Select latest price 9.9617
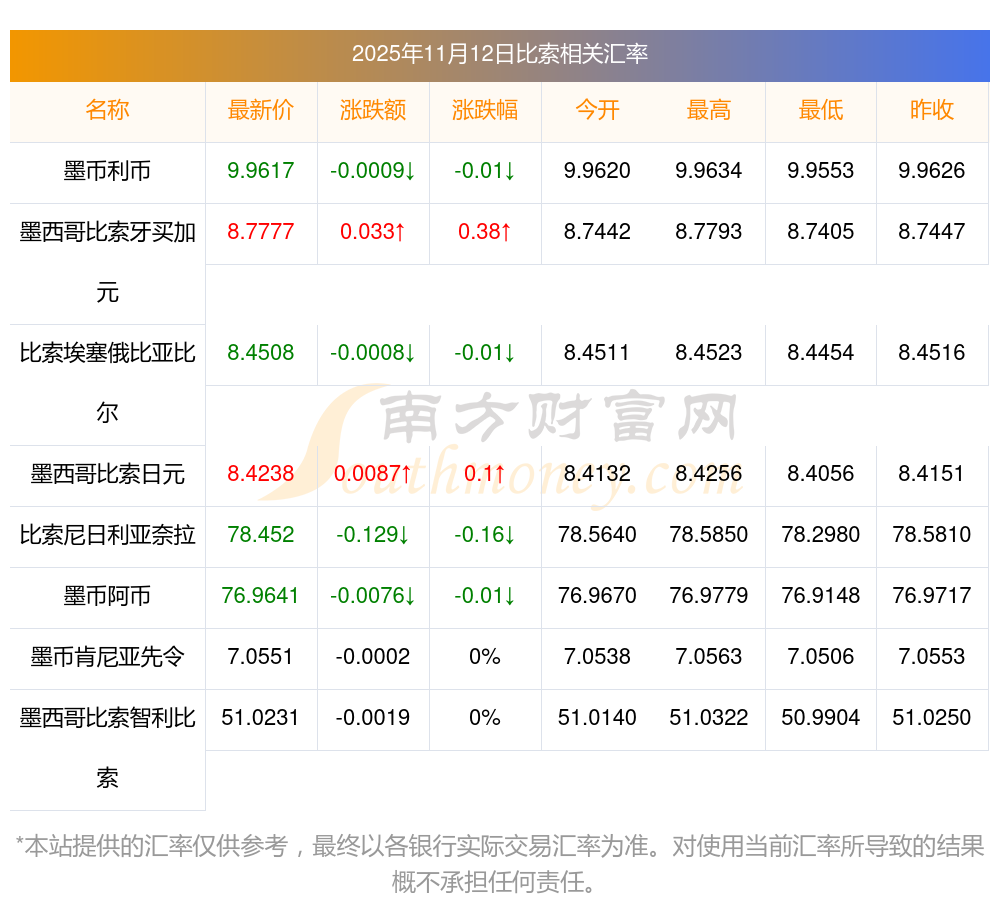Viewport: 1000px width, 913px height. pyautogui.click(x=261, y=170)
